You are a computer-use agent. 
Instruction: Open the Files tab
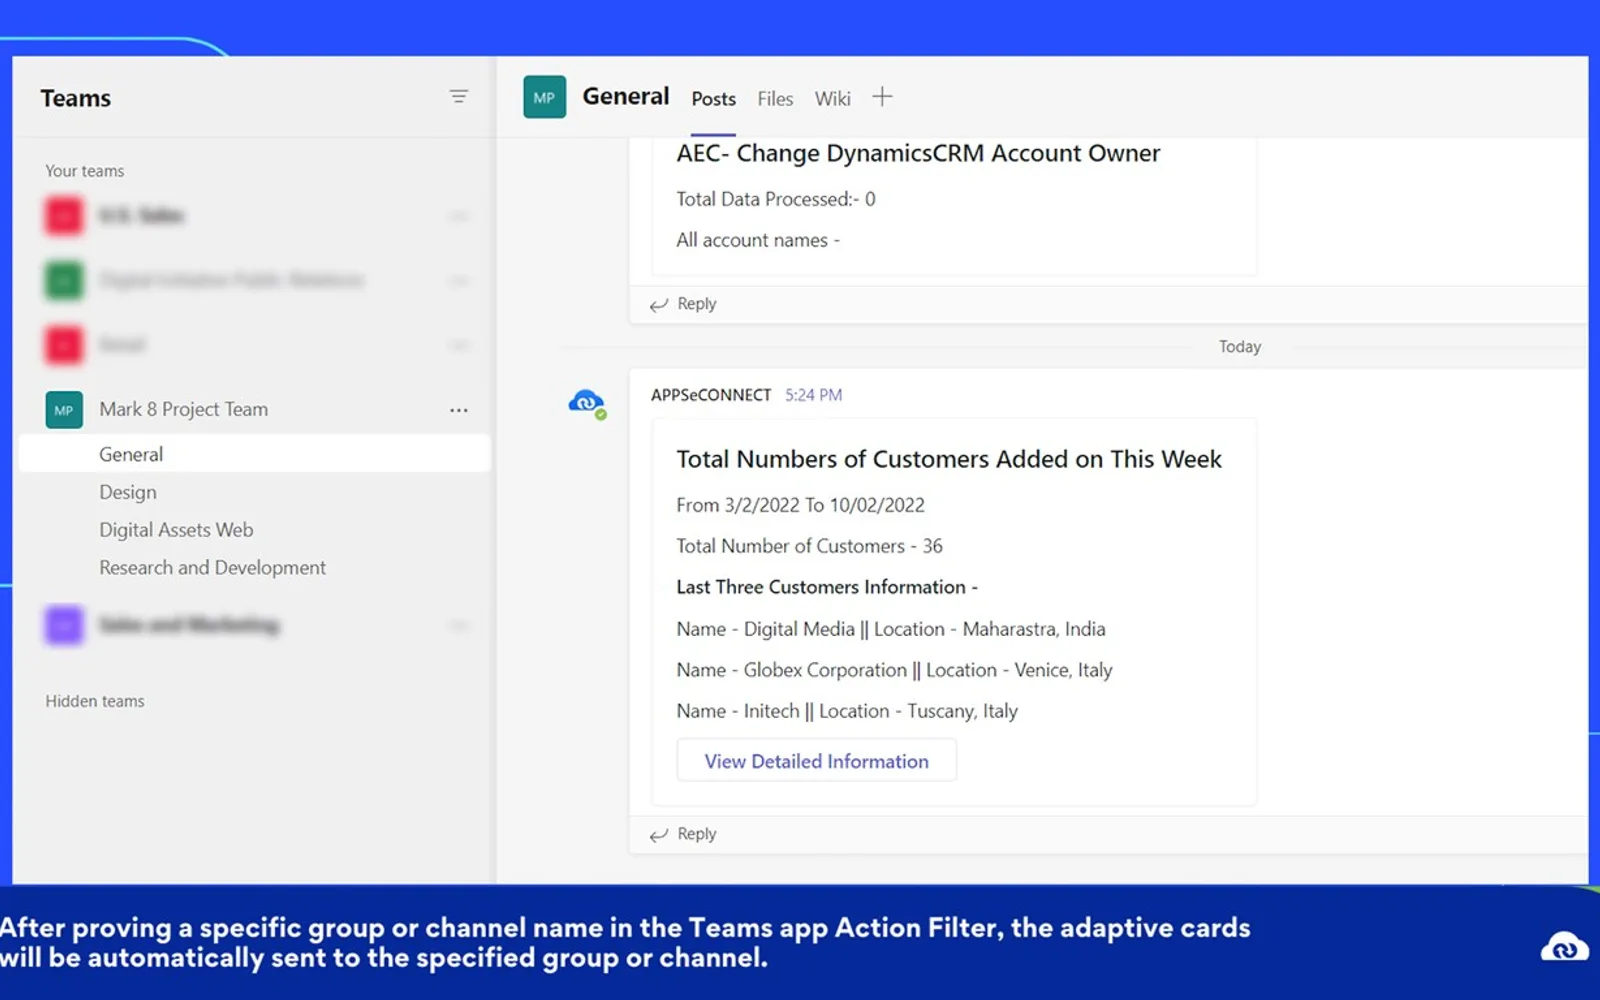coord(775,99)
